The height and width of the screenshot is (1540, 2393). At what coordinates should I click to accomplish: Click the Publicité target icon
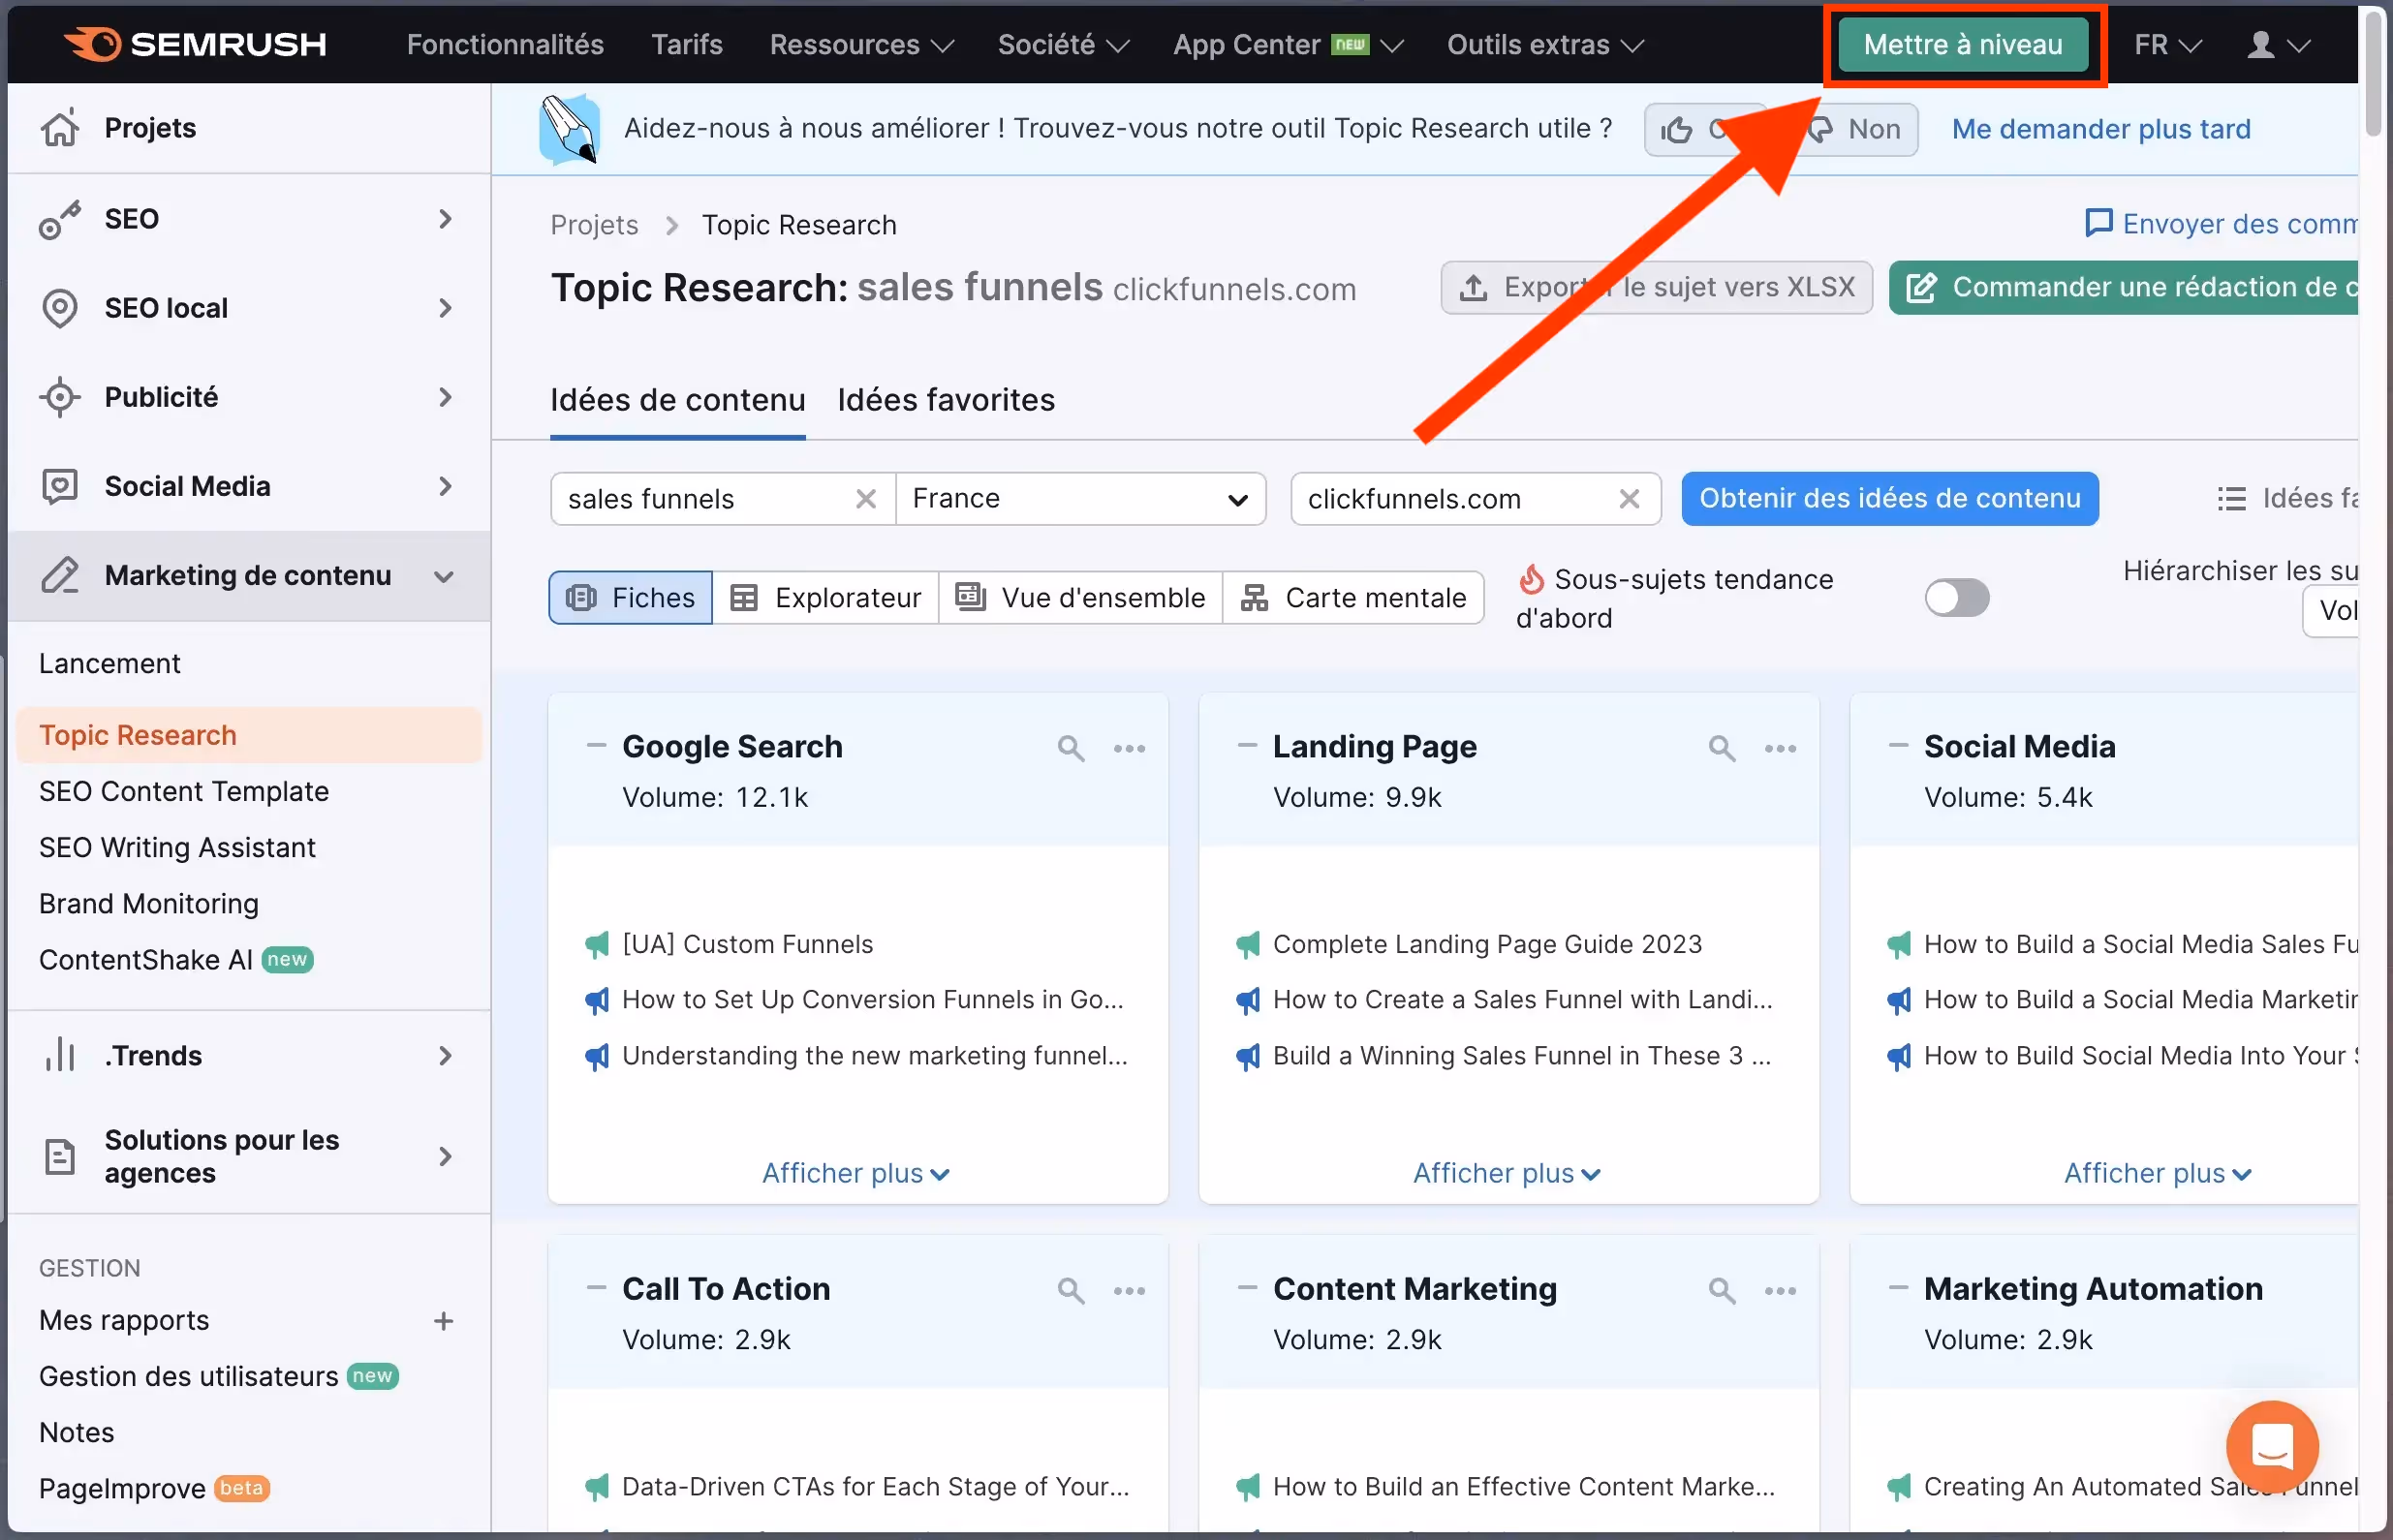[59, 397]
